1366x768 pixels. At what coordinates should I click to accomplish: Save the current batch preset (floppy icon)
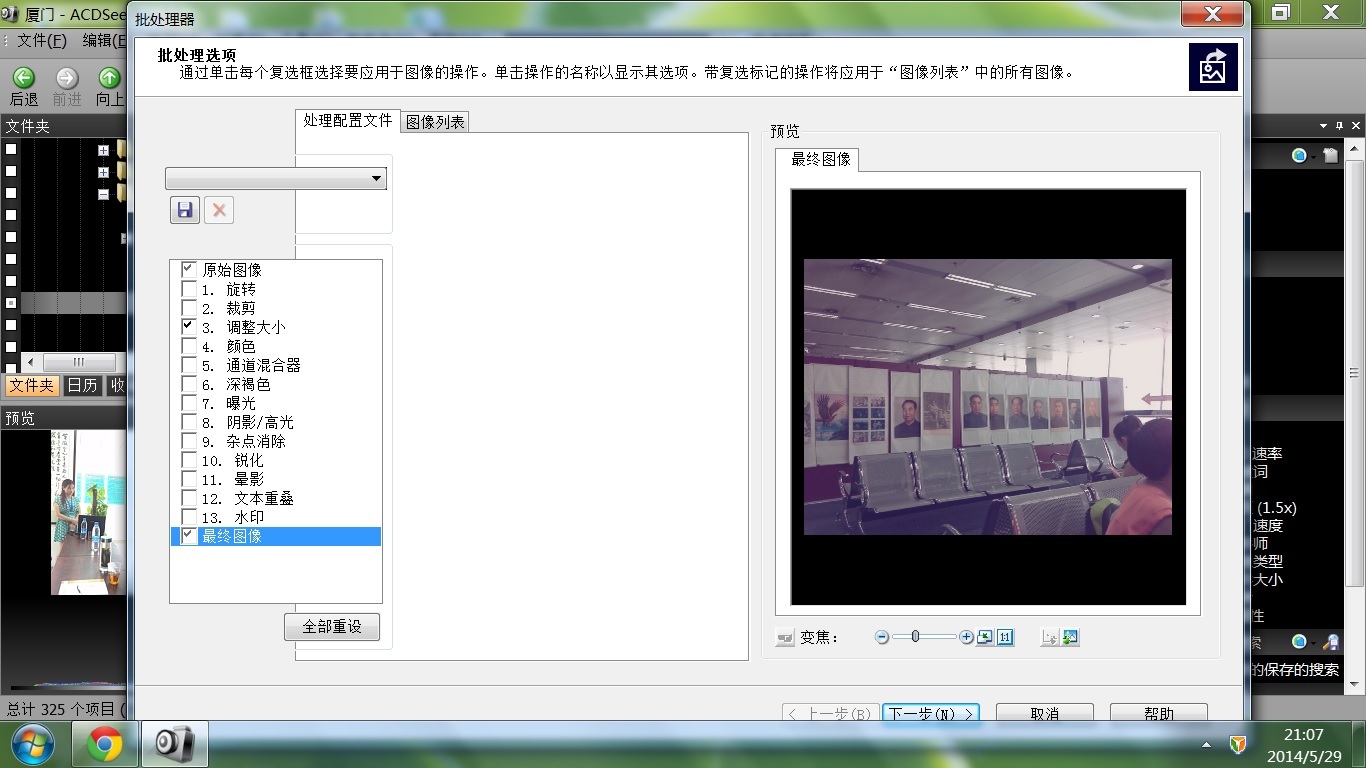coord(184,210)
